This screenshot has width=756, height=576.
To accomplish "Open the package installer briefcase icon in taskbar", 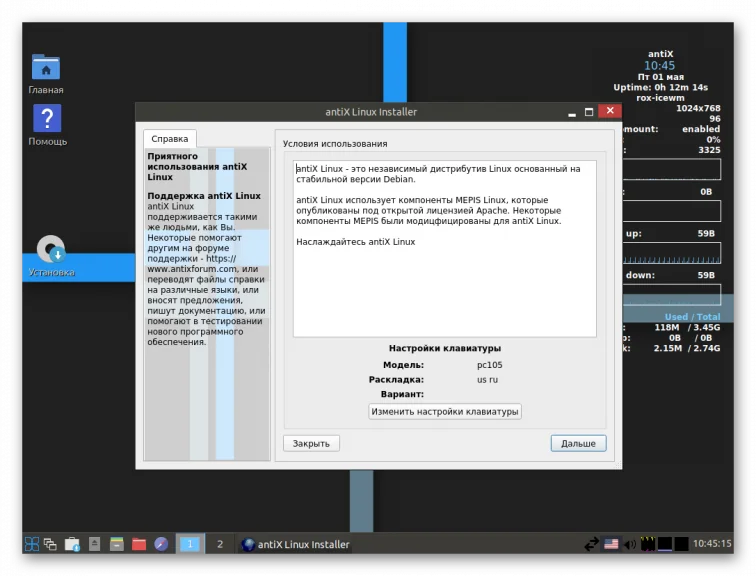I will (x=72, y=544).
